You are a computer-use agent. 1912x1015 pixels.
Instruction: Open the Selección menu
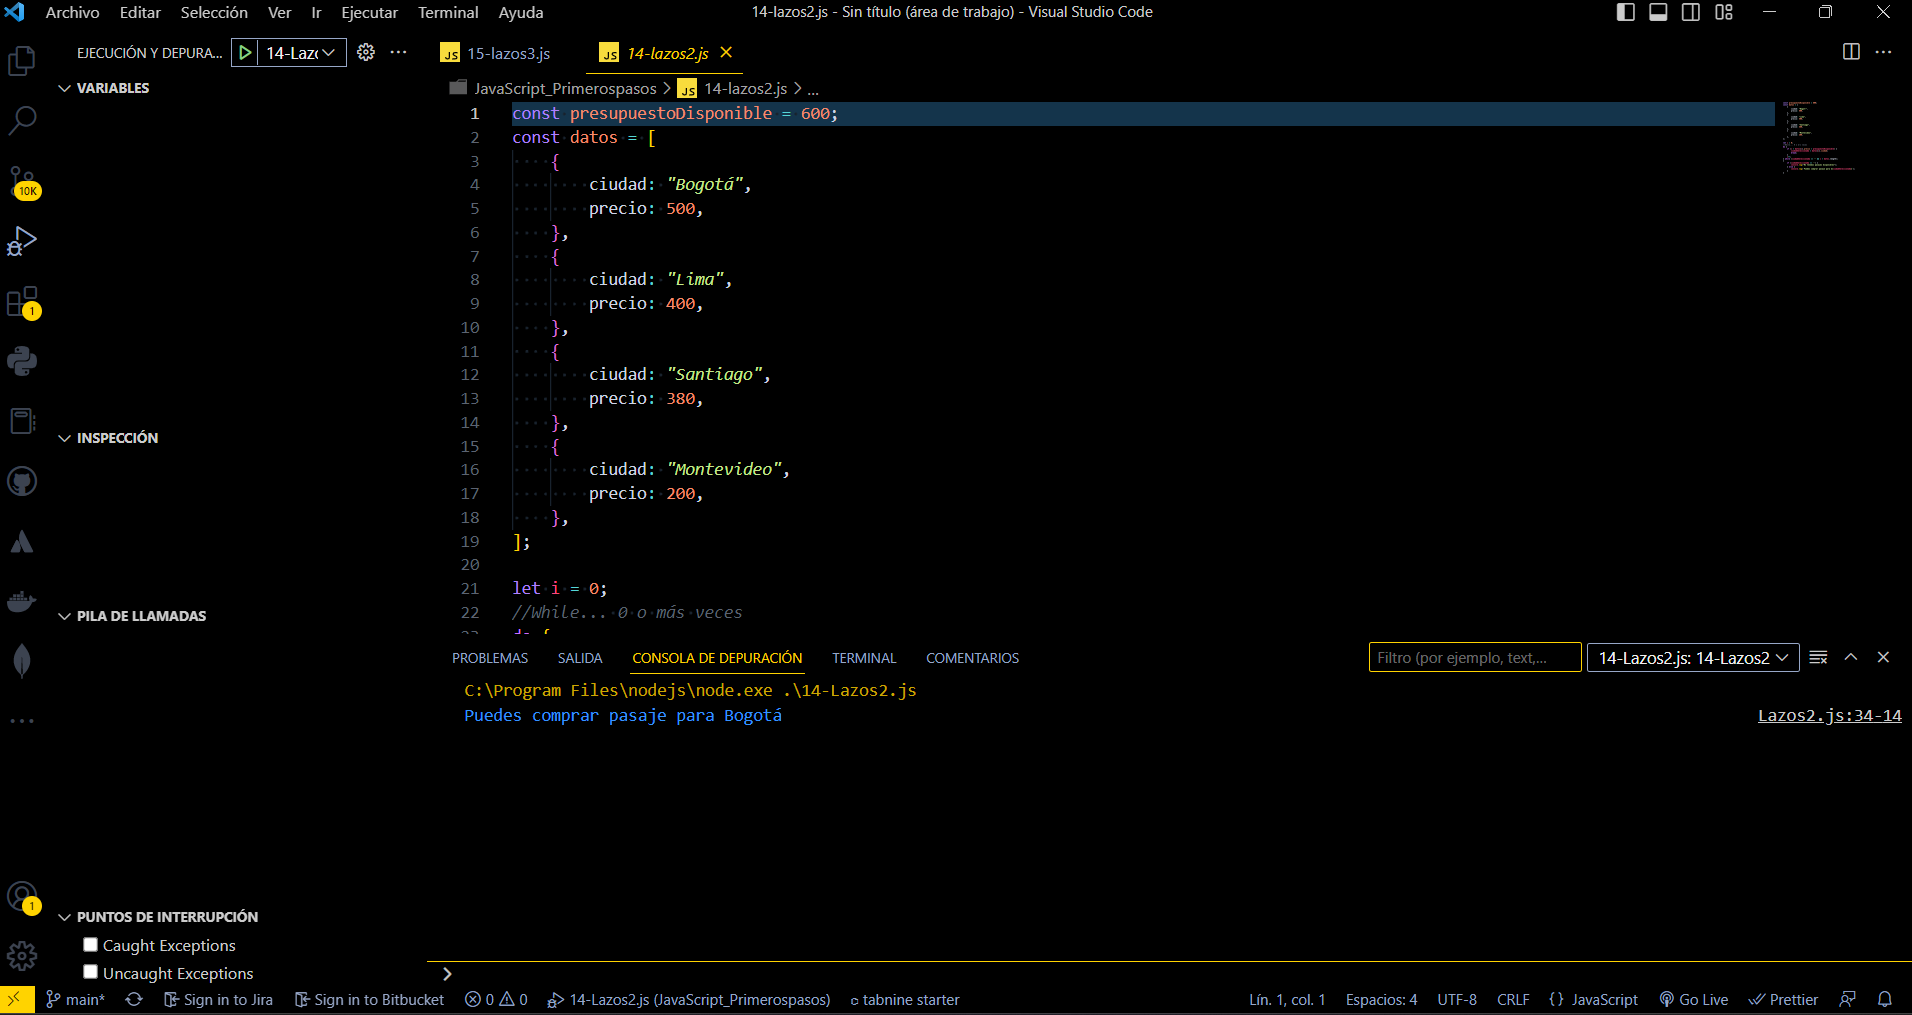click(x=214, y=12)
